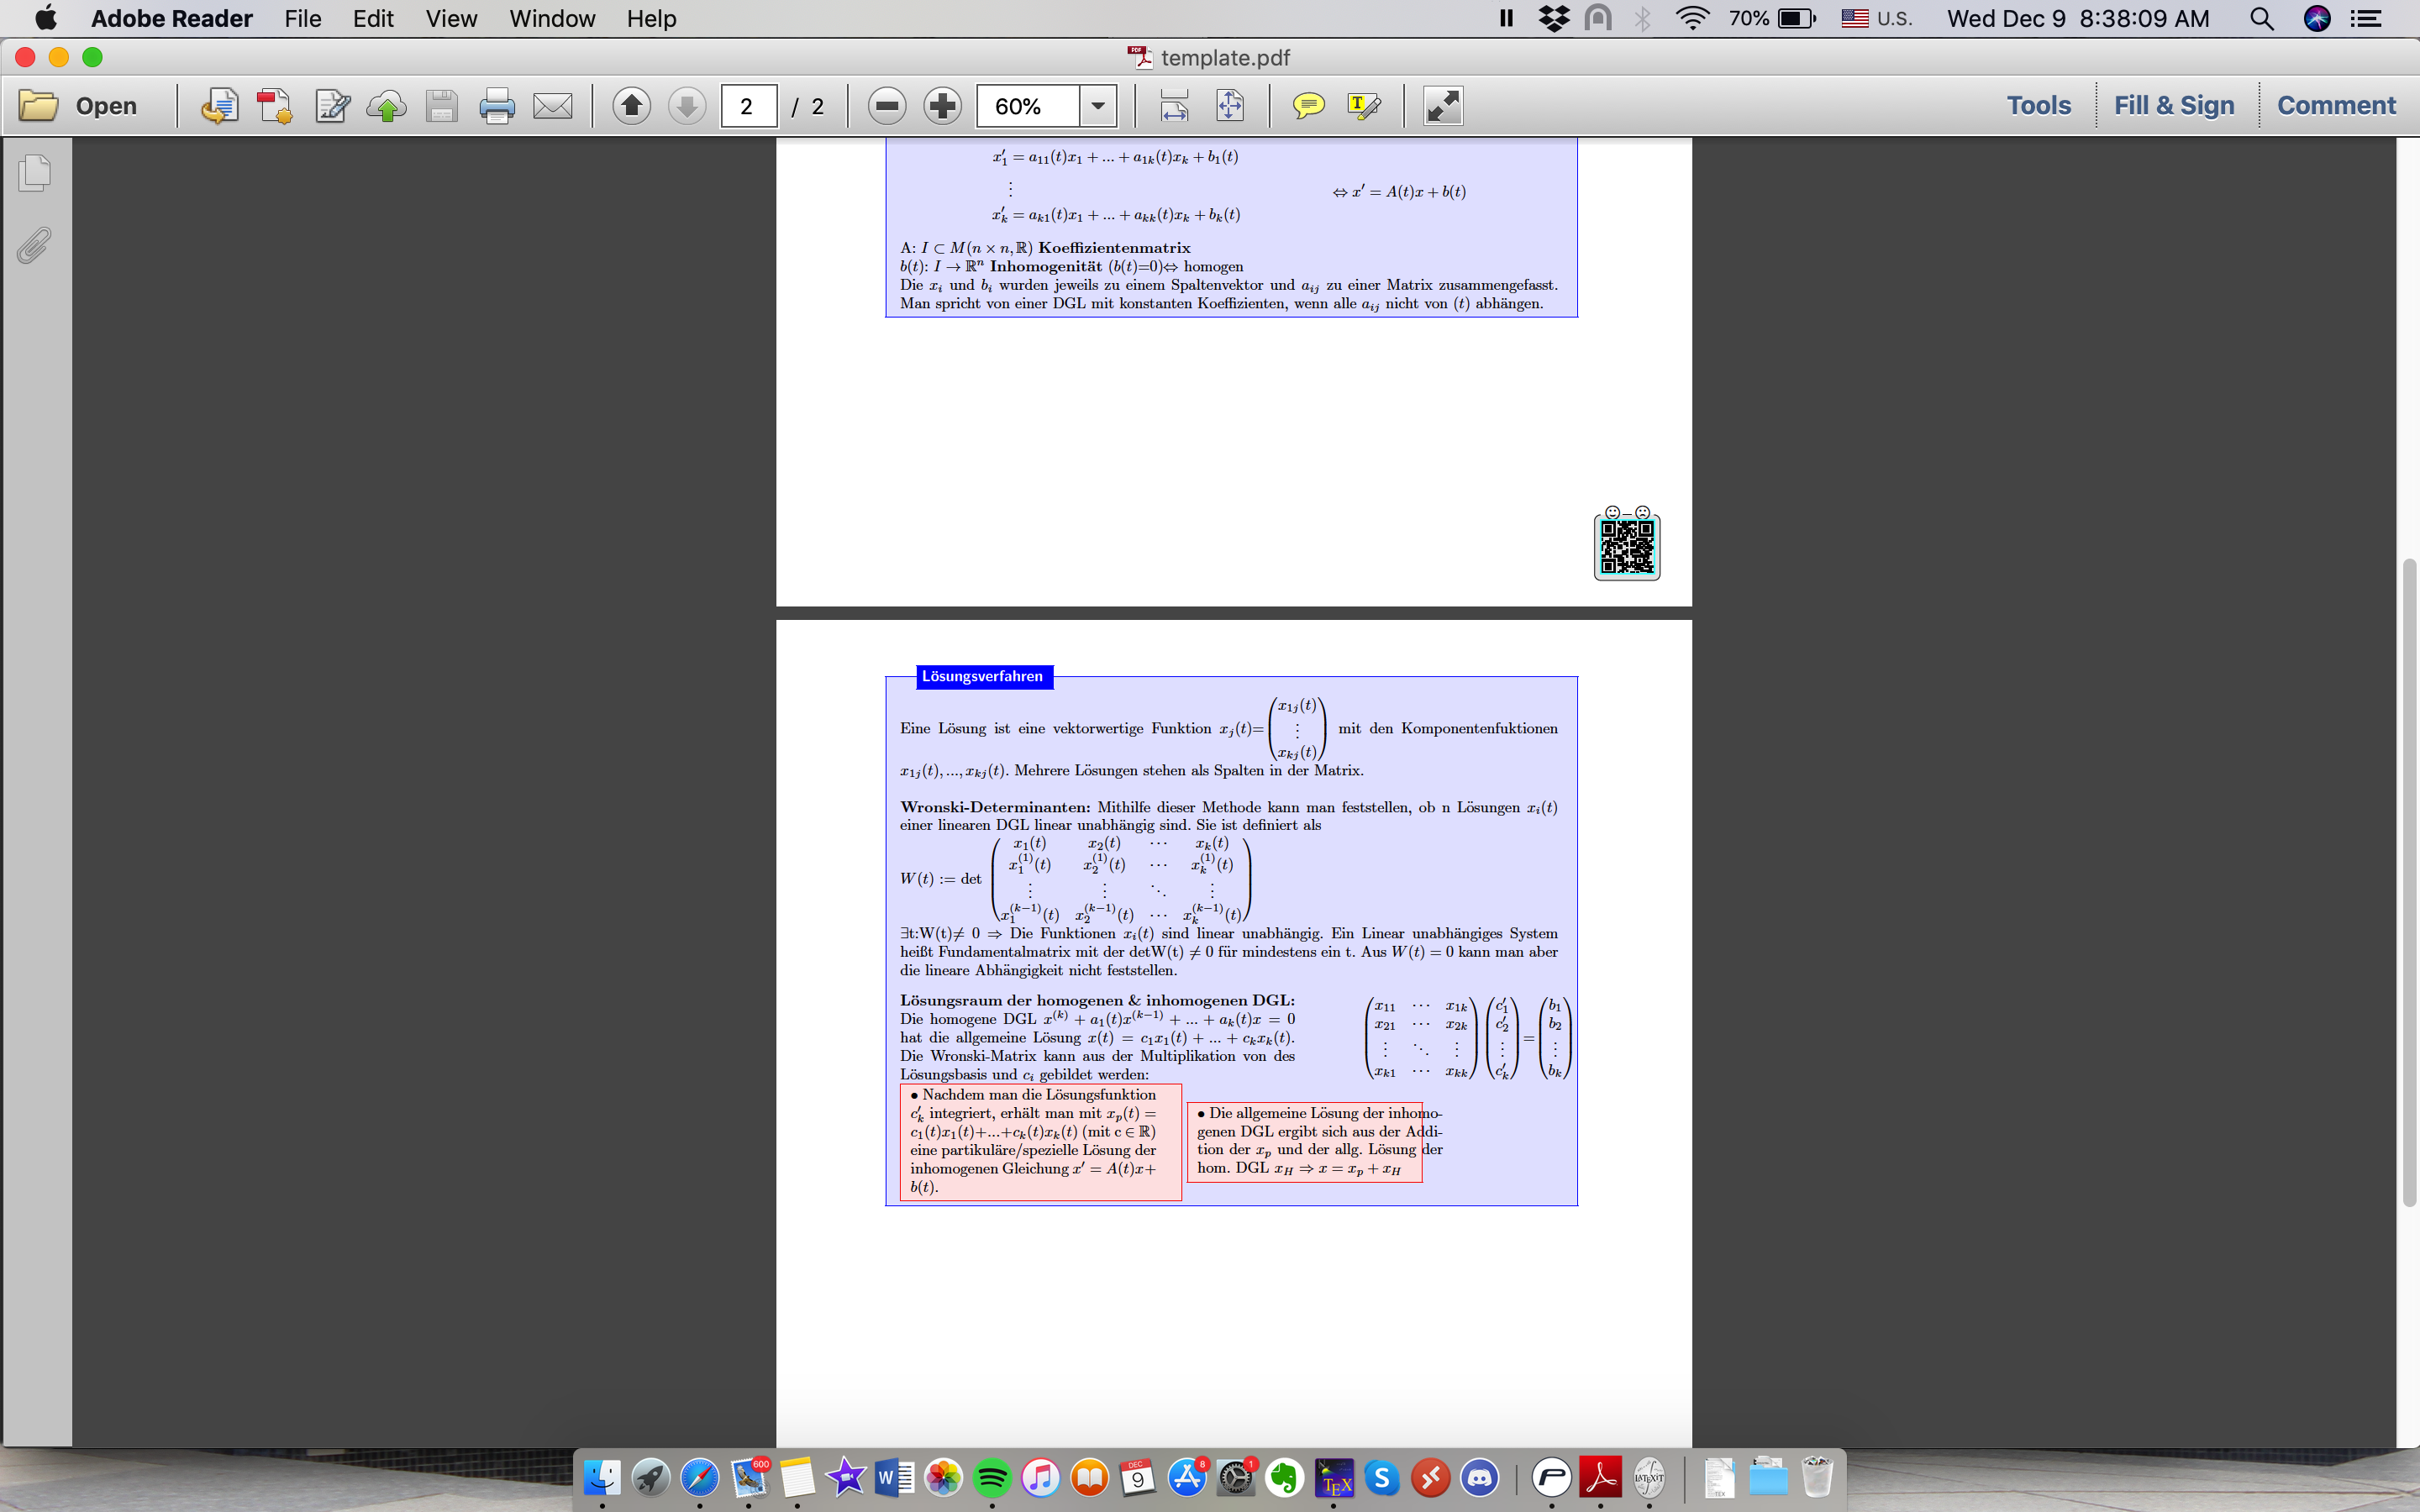Toggle the scrolling fit-width mode
The height and width of the screenshot is (1512, 2420).
pyautogui.click(x=1174, y=106)
